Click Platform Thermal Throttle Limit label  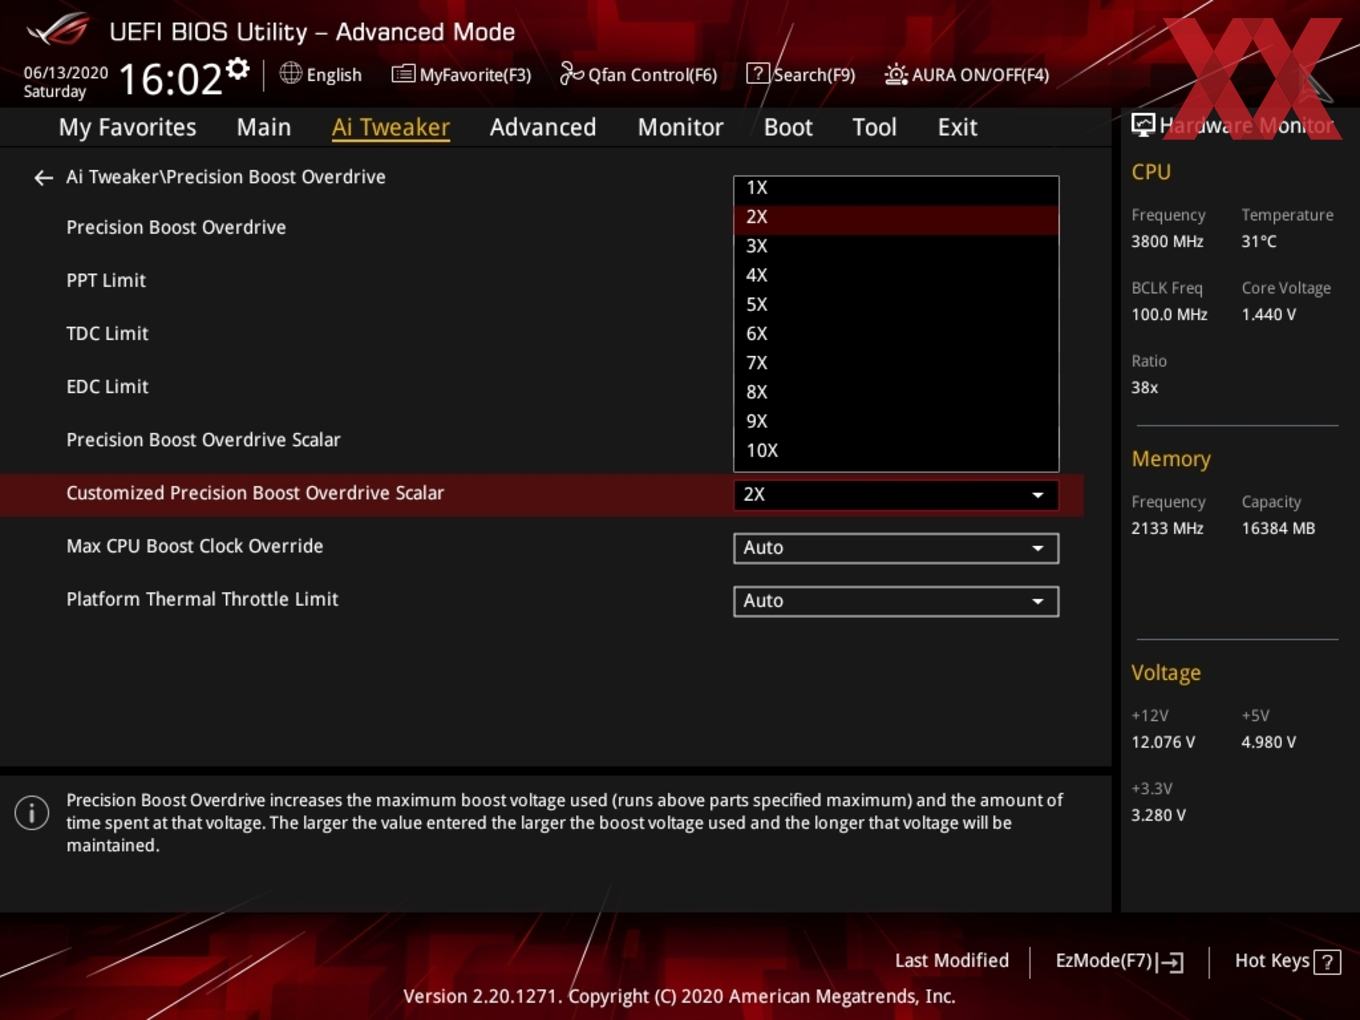pyautogui.click(x=202, y=599)
